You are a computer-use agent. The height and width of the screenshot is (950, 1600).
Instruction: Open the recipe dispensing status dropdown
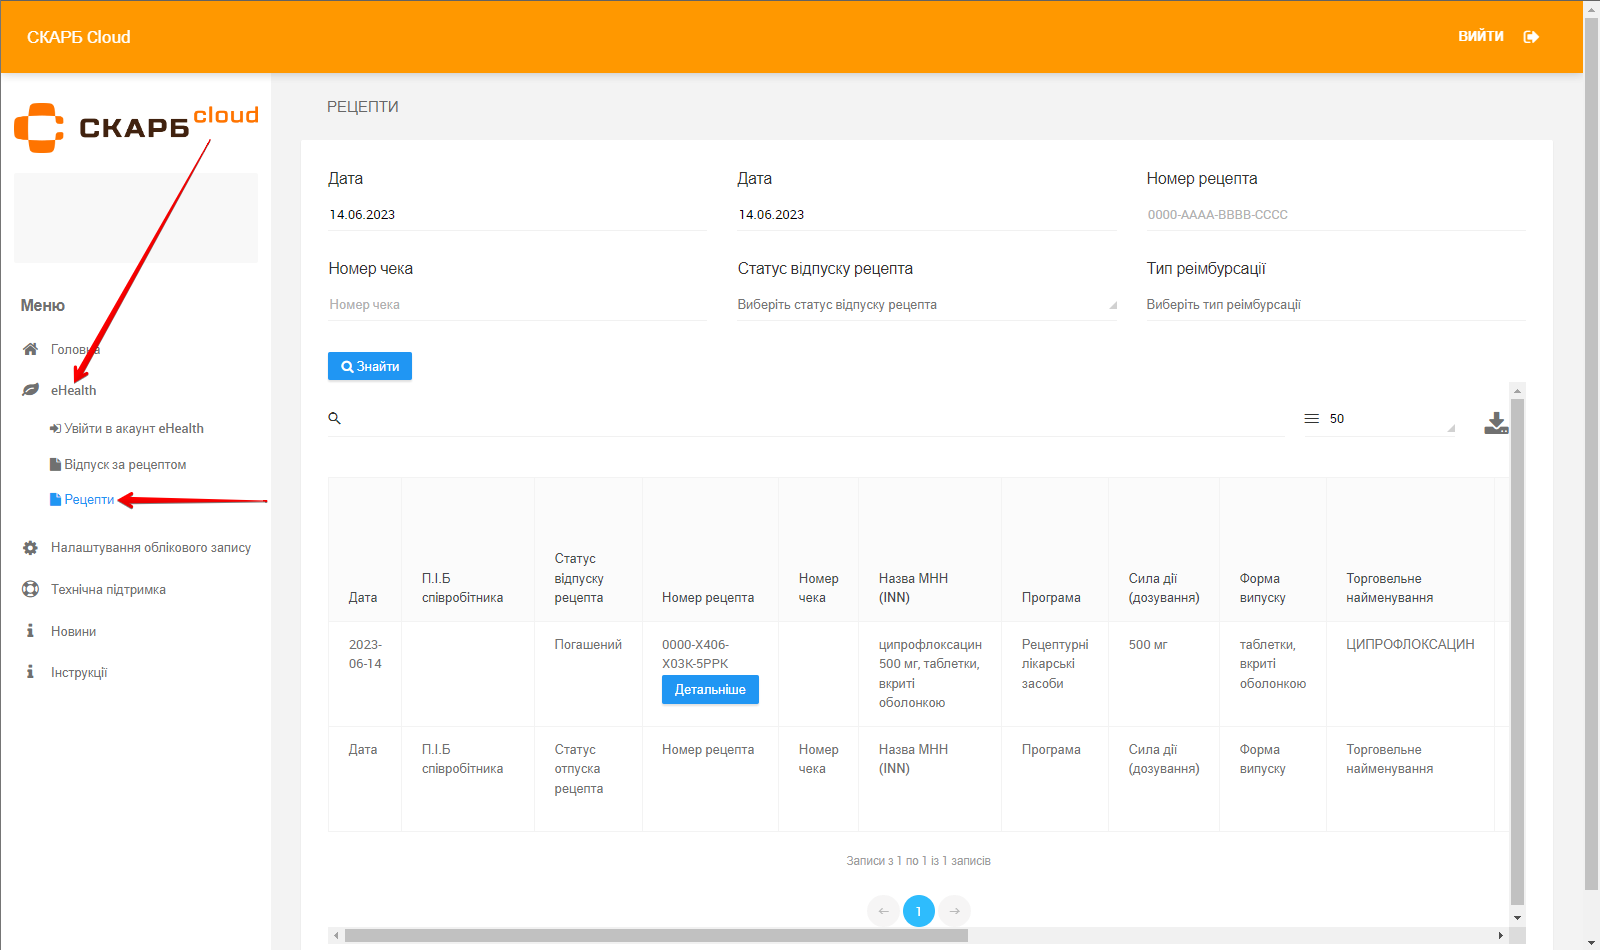(926, 305)
